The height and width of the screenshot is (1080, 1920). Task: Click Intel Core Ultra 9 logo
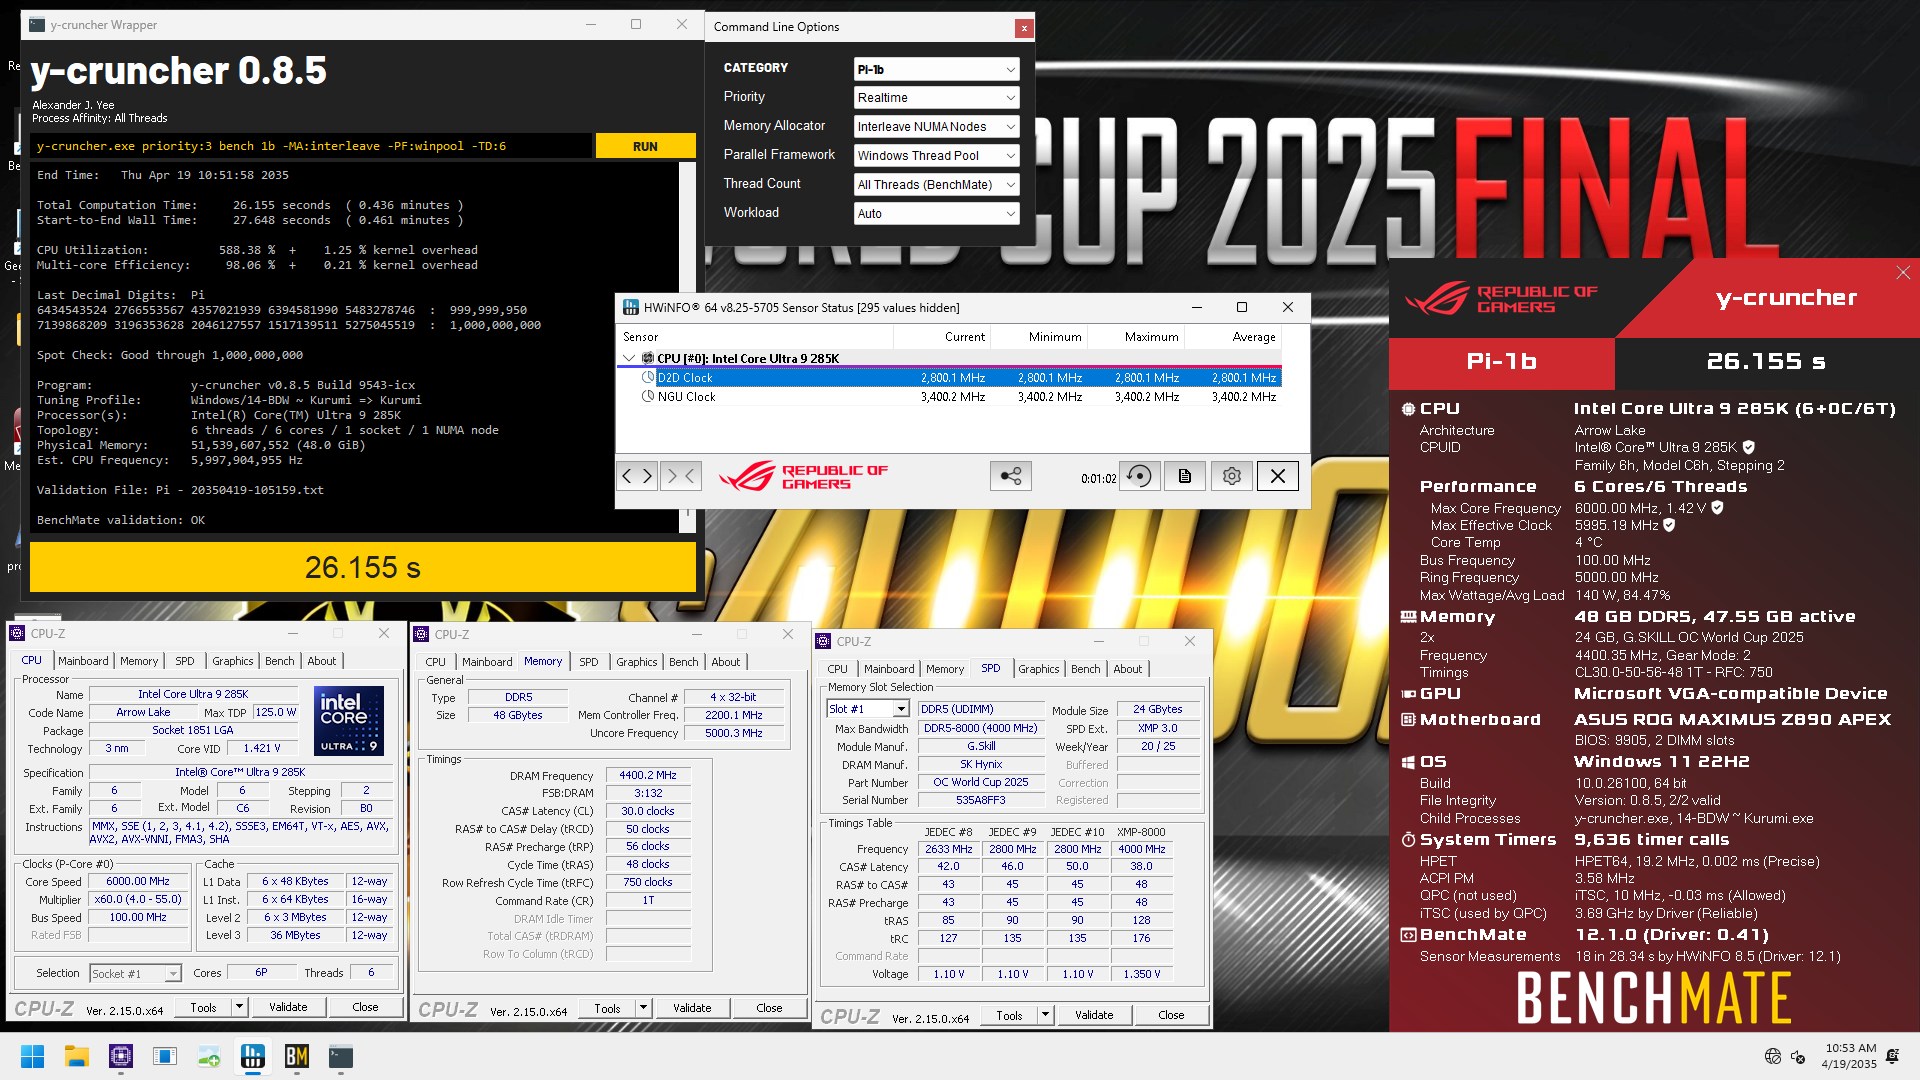[349, 721]
